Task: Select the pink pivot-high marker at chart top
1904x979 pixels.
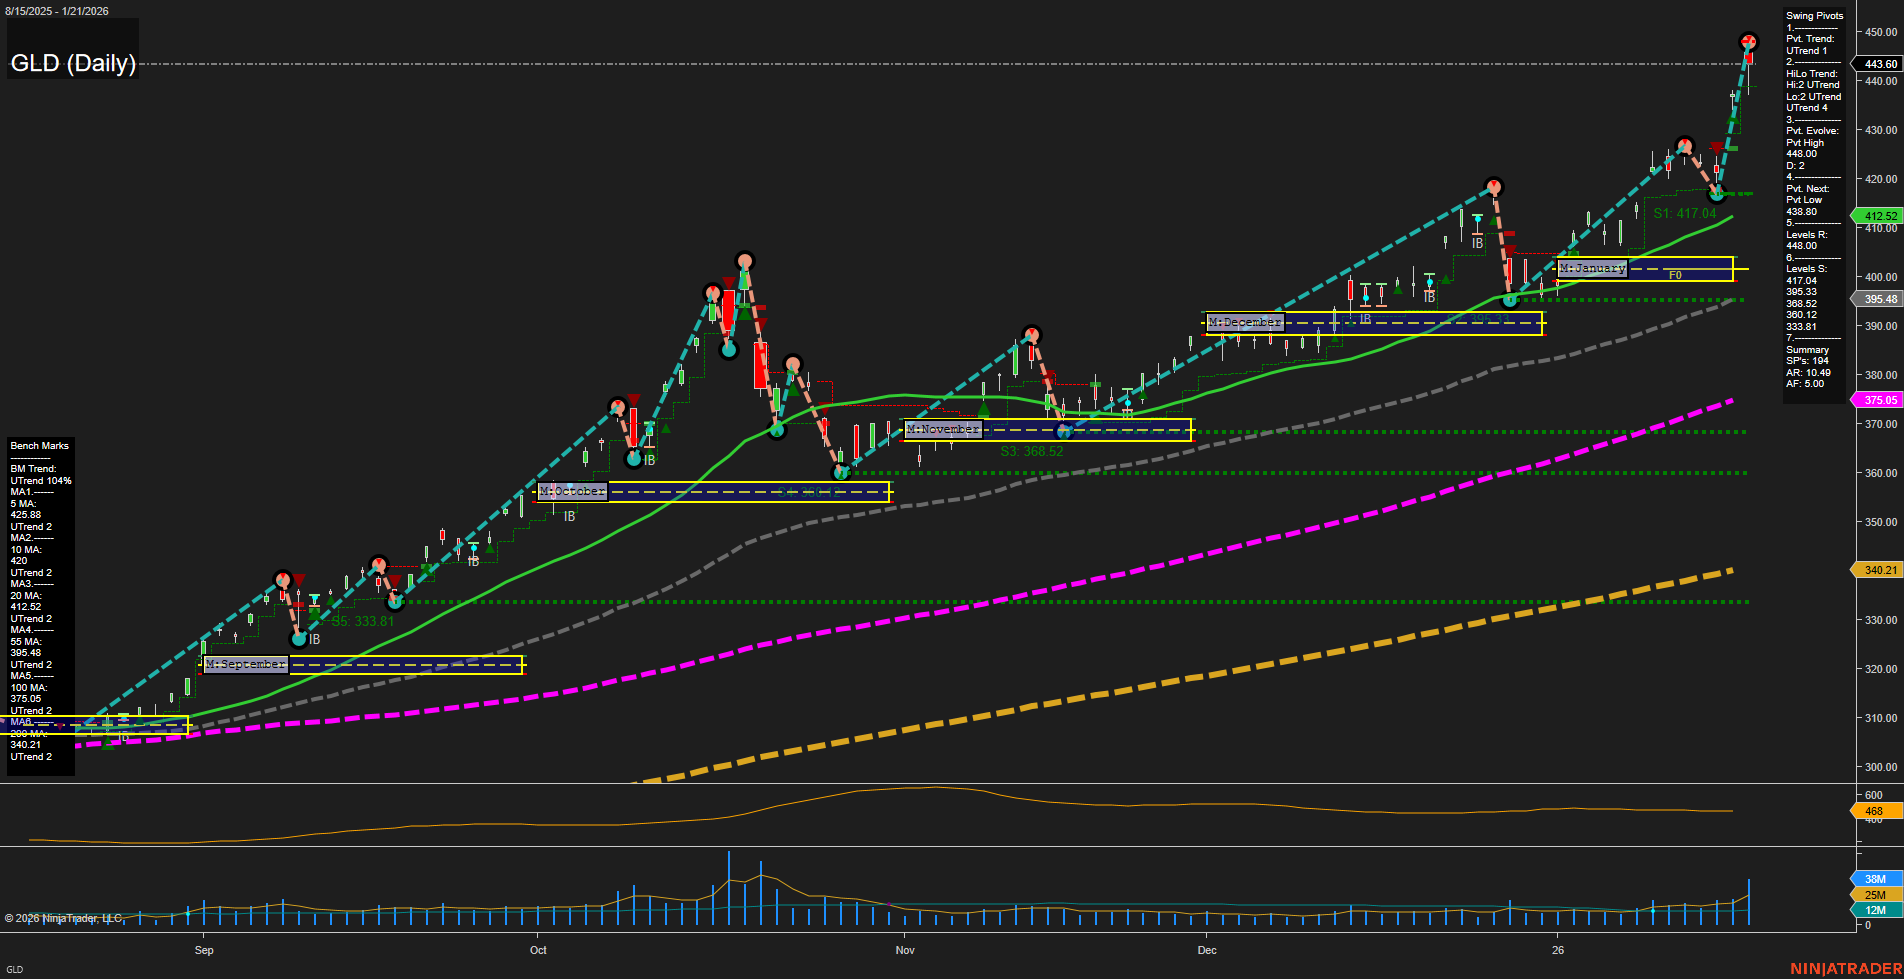Action: [1748, 42]
